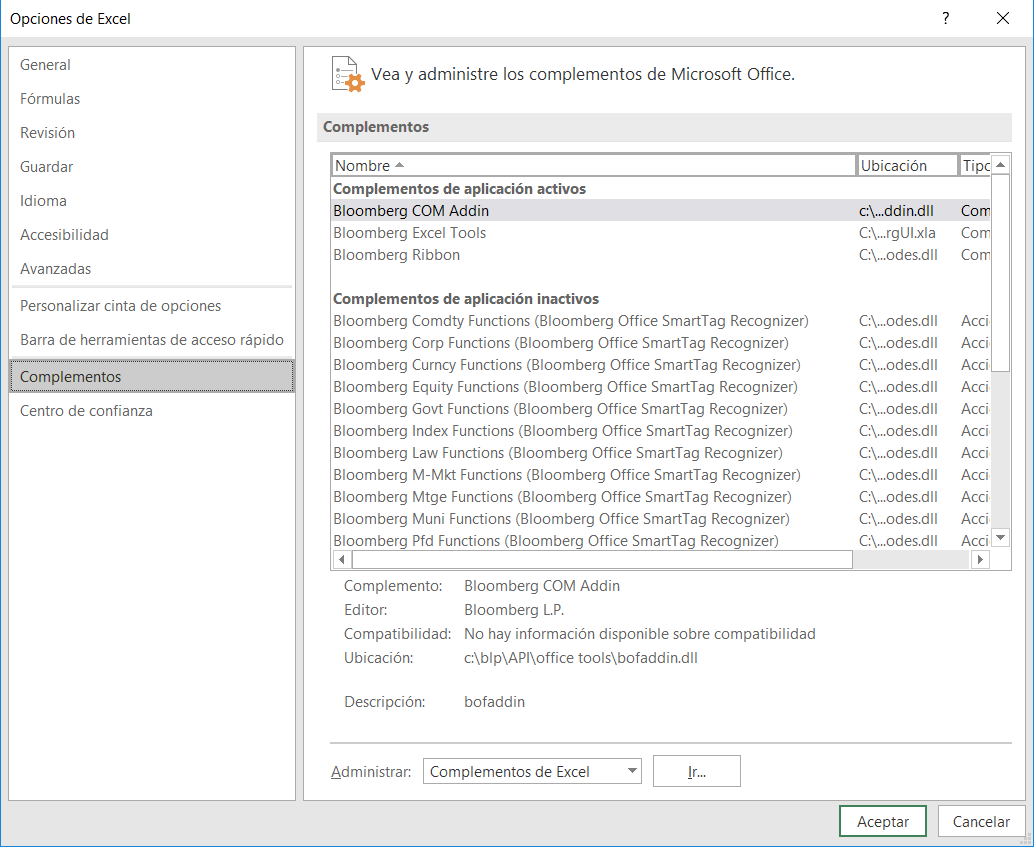Select Bloomberg Ribbon row

tap(660, 255)
